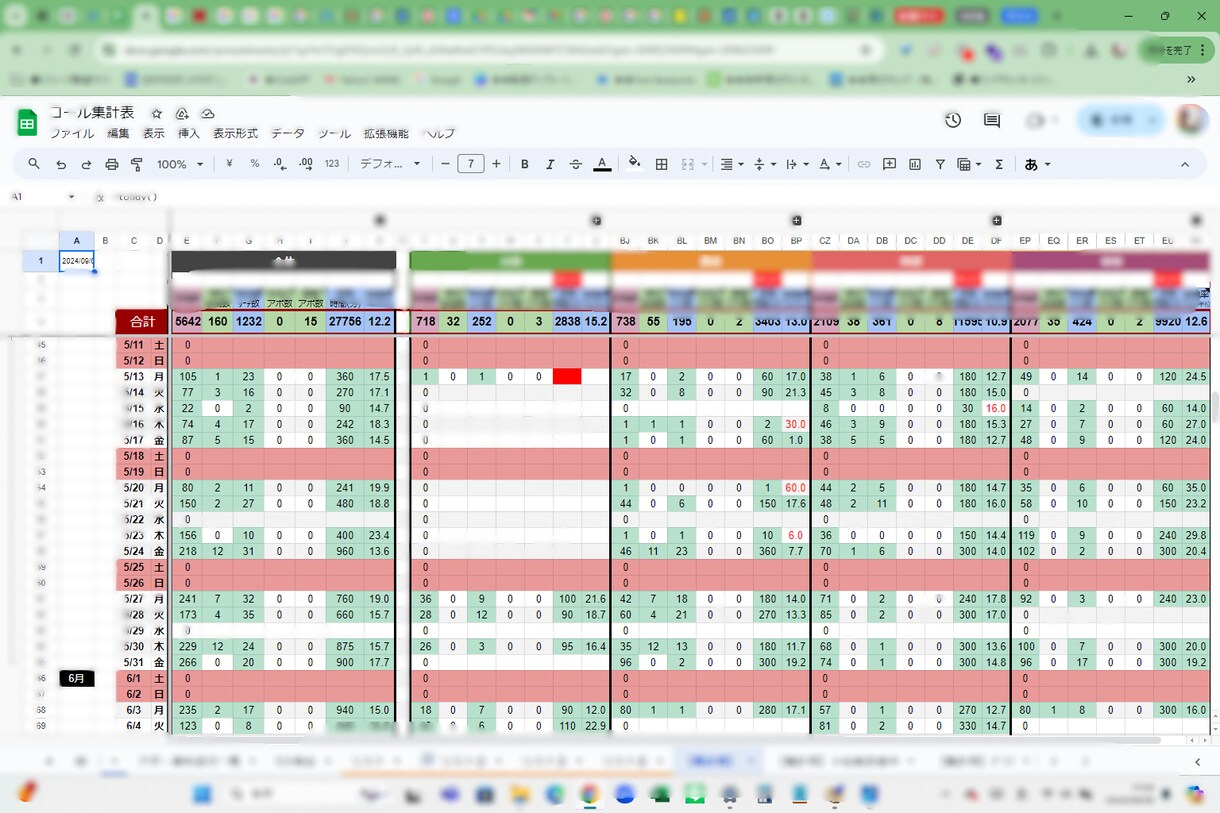Apply strikethrough formatting
1220x813 pixels.
pyautogui.click(x=575, y=164)
